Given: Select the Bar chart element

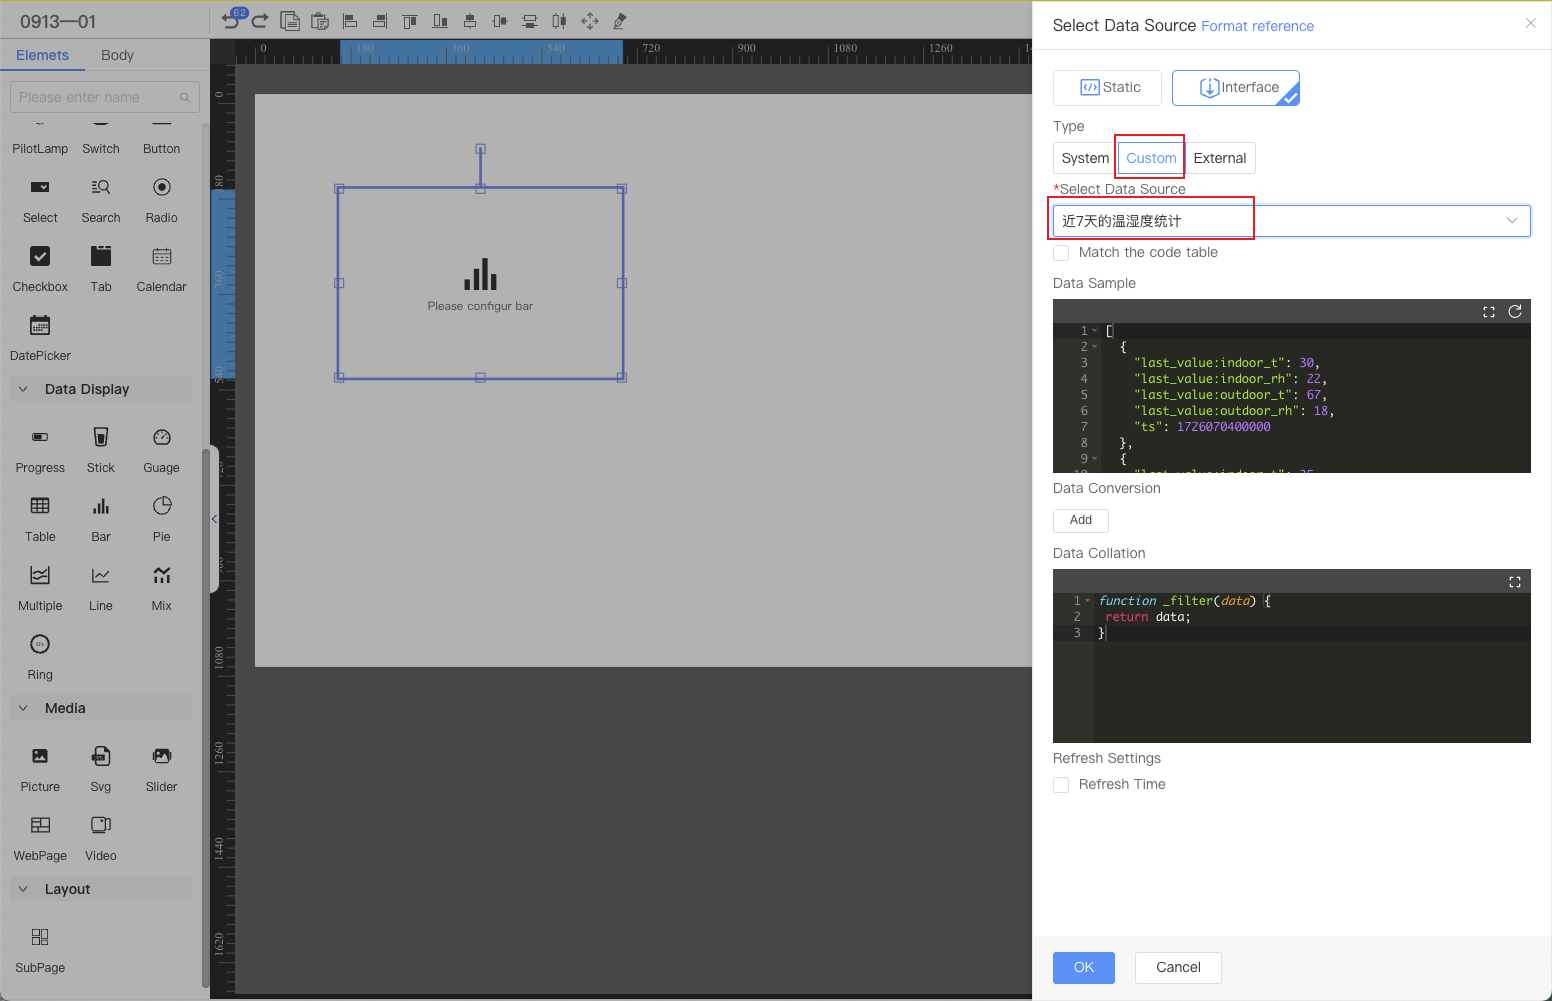Looking at the screenshot, I should 101,507.
